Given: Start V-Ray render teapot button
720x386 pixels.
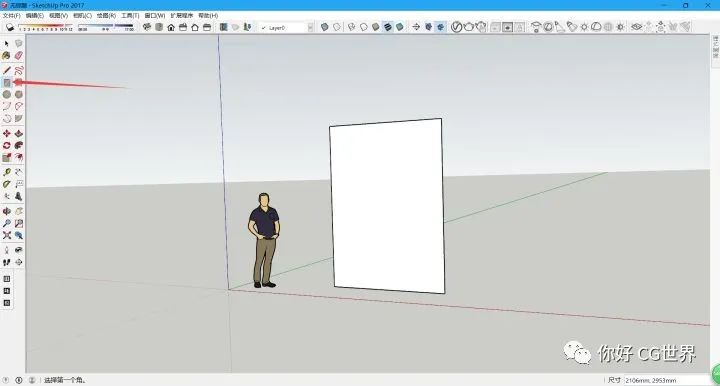Looking at the screenshot, I should click(x=468, y=27).
